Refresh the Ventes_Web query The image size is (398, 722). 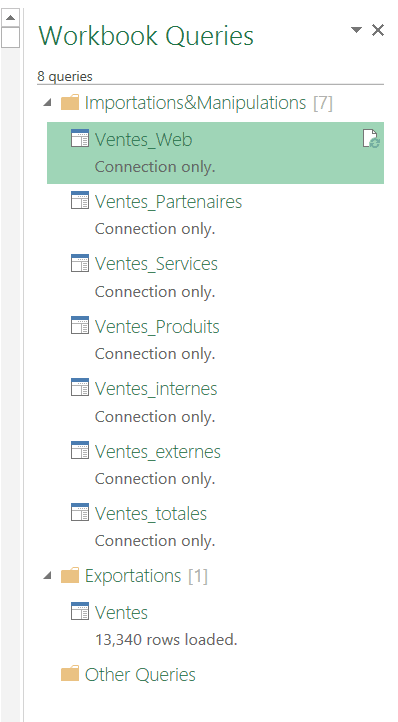click(371, 139)
